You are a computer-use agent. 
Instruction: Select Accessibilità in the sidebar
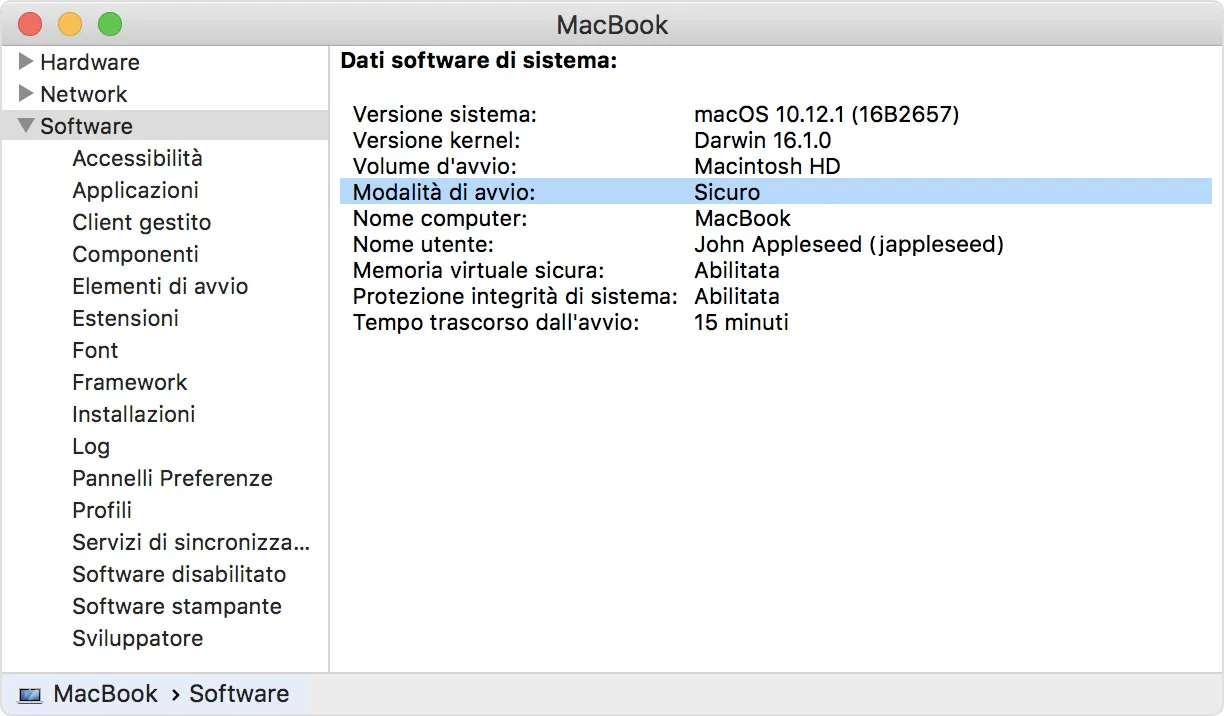pos(137,158)
